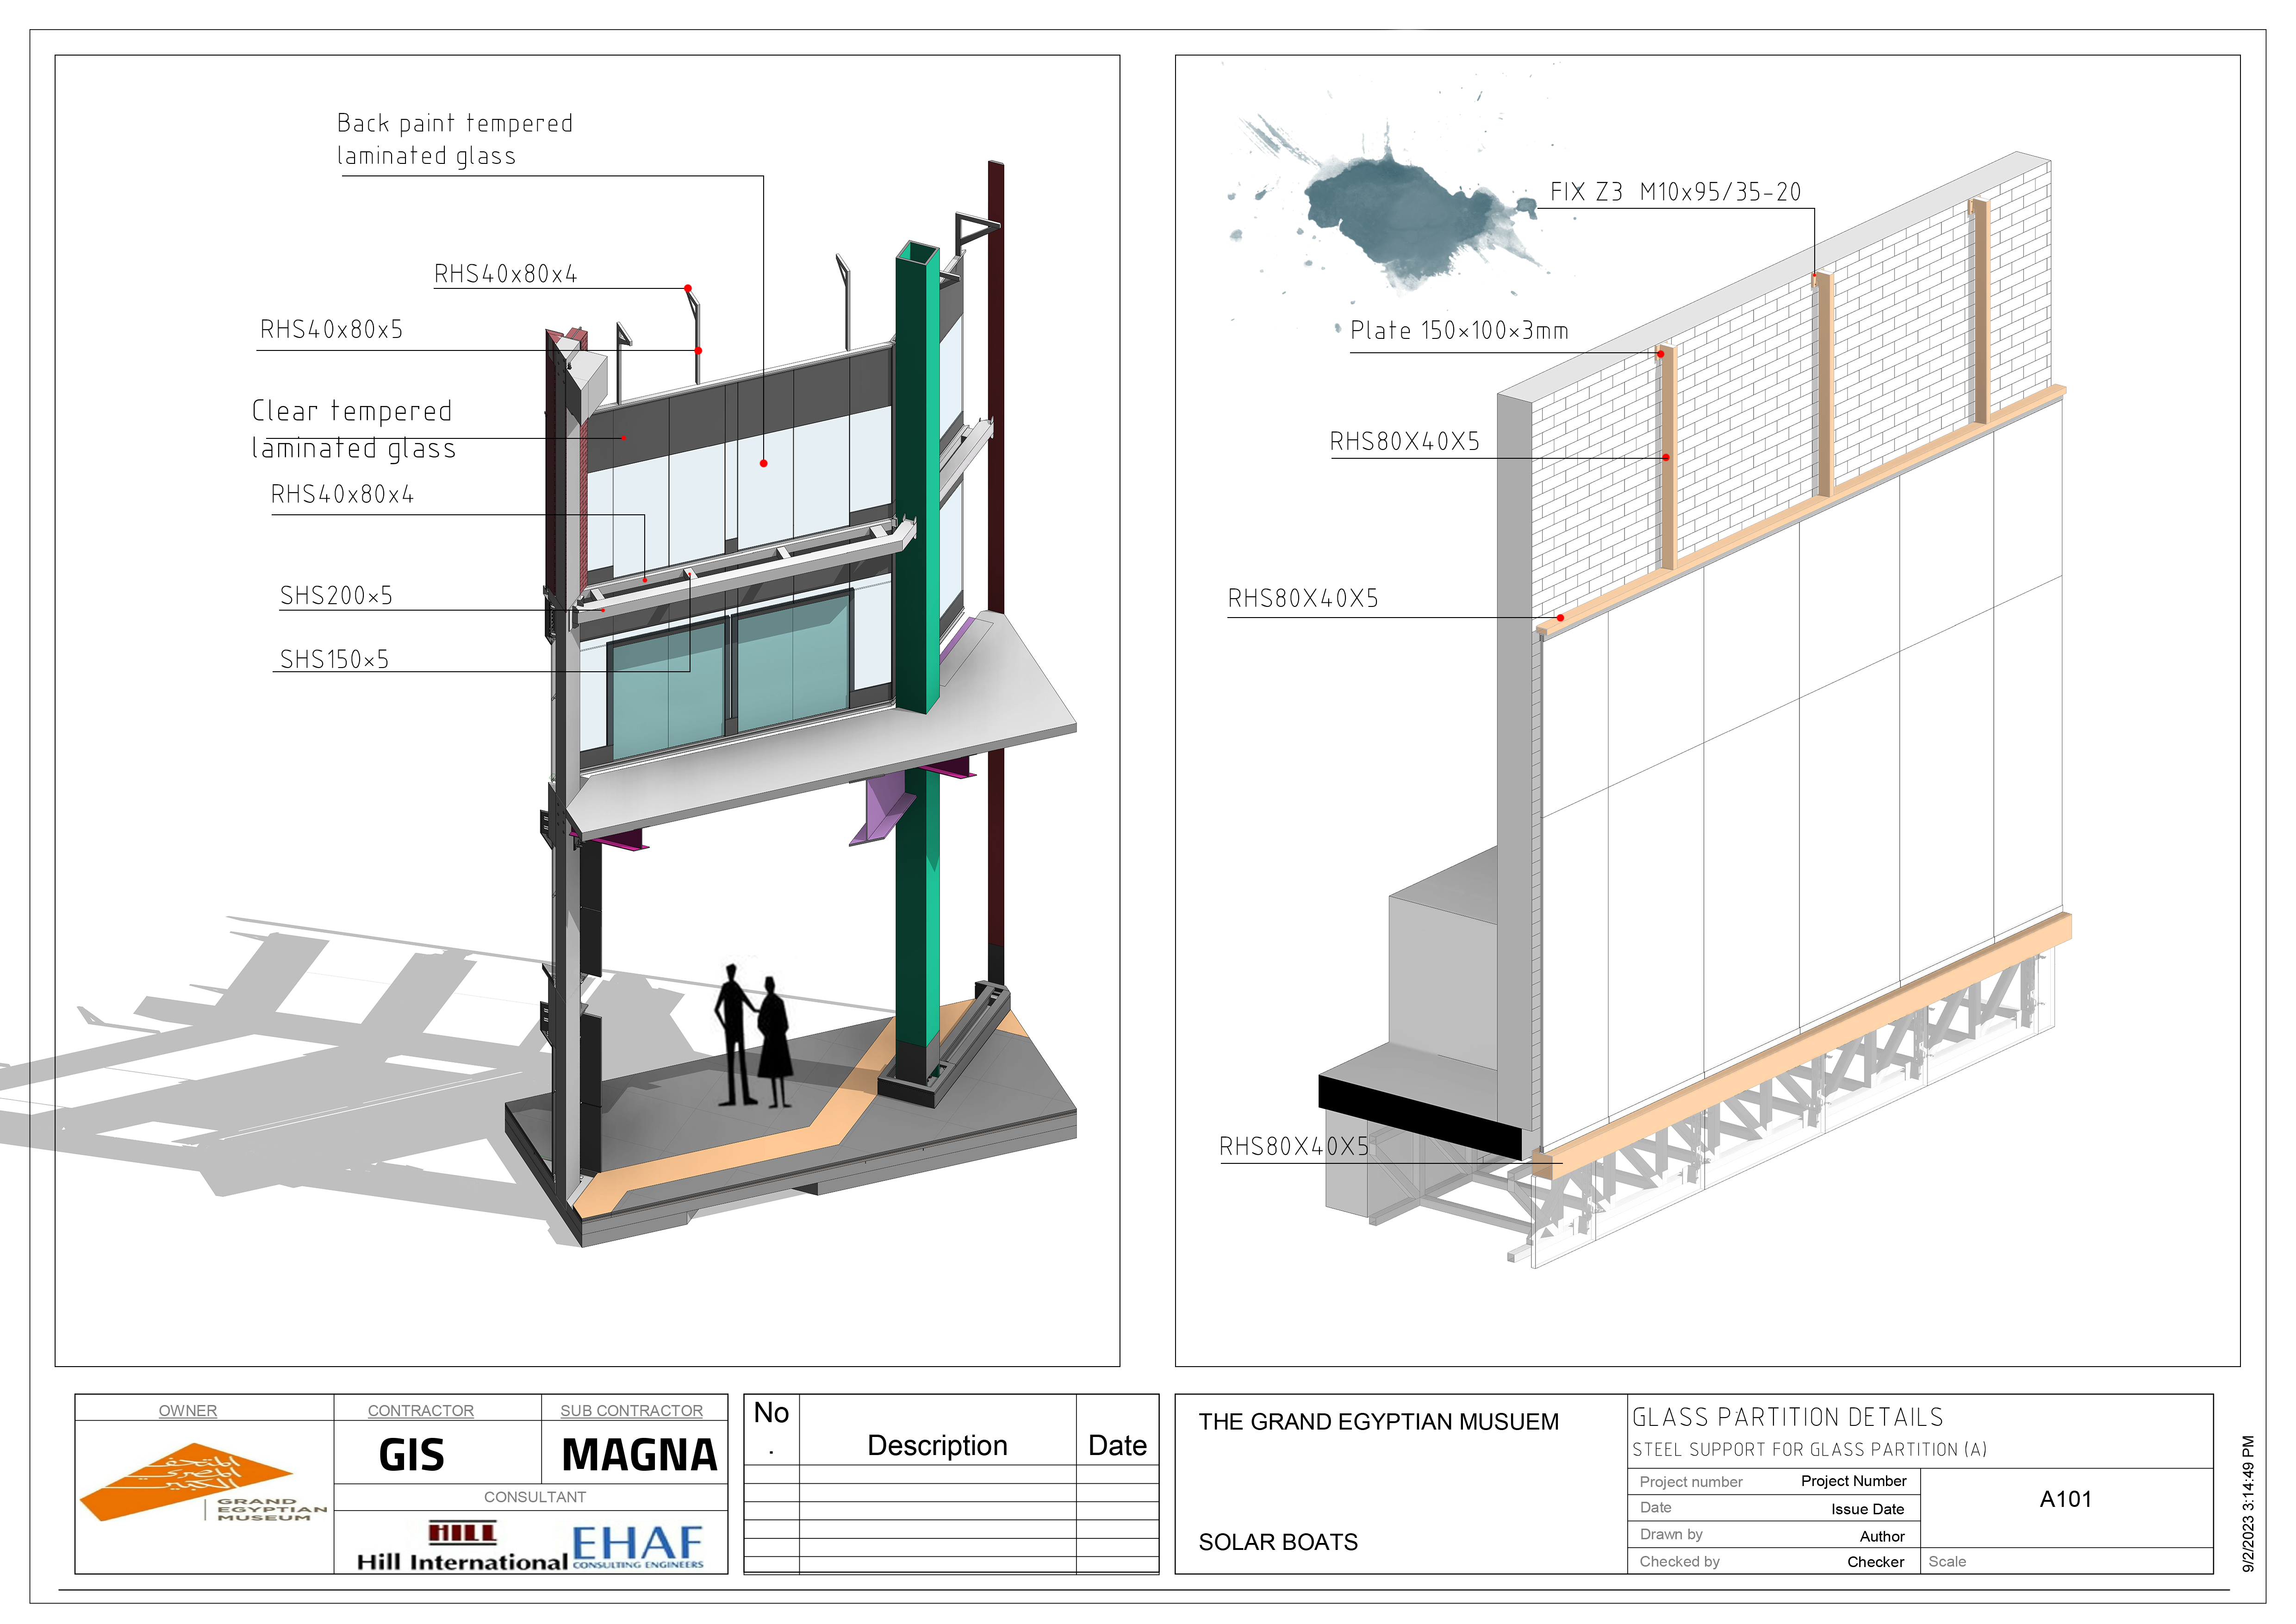Click the SHS150x5 annotation text

click(334, 660)
